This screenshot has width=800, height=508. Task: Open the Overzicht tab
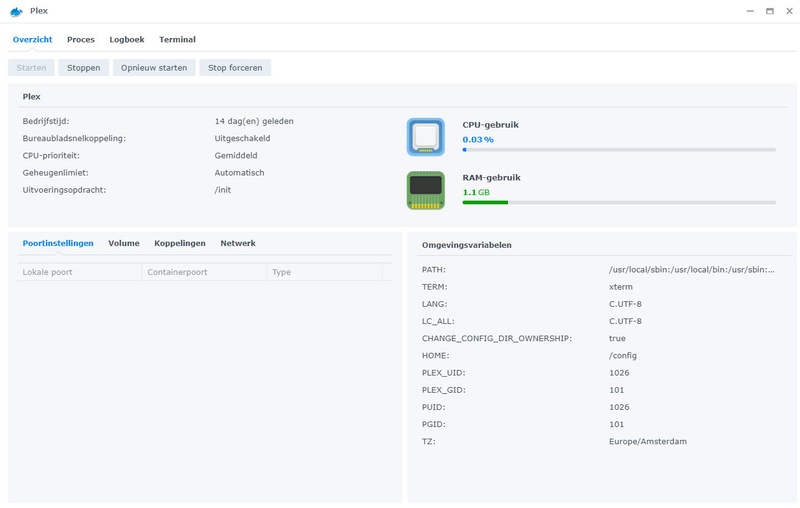33,39
